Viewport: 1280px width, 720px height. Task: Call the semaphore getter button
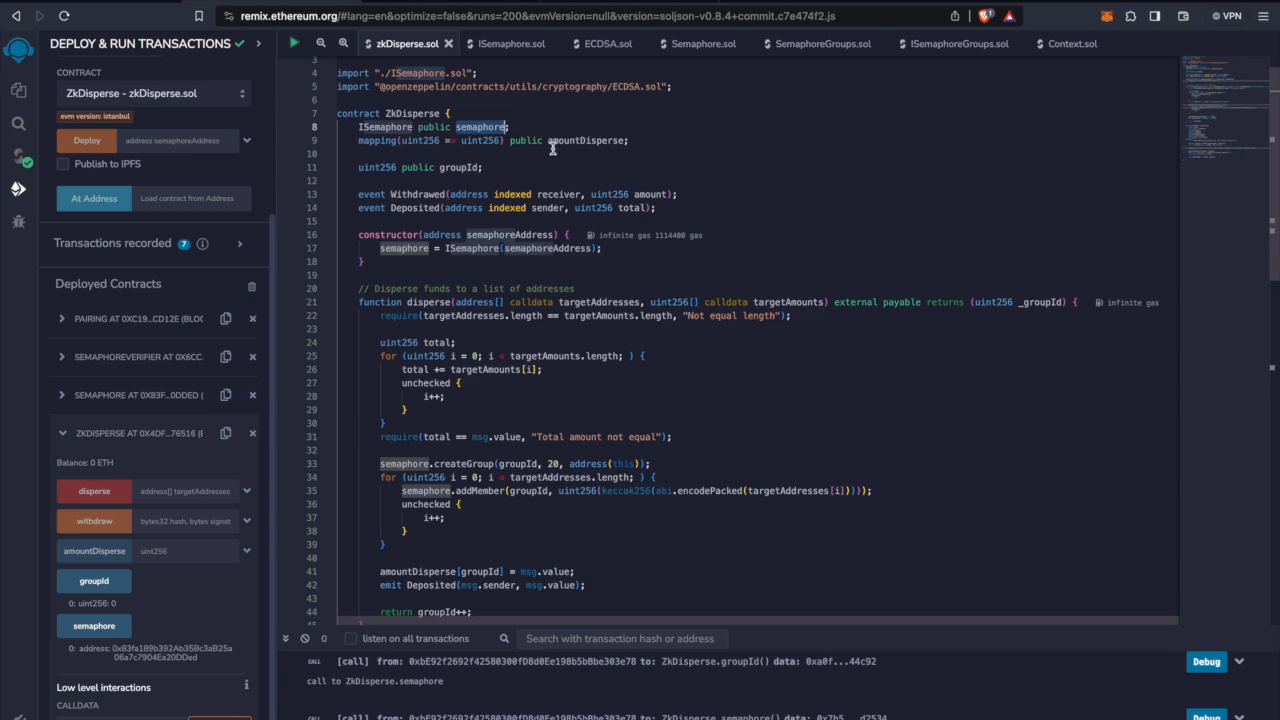tap(94, 626)
